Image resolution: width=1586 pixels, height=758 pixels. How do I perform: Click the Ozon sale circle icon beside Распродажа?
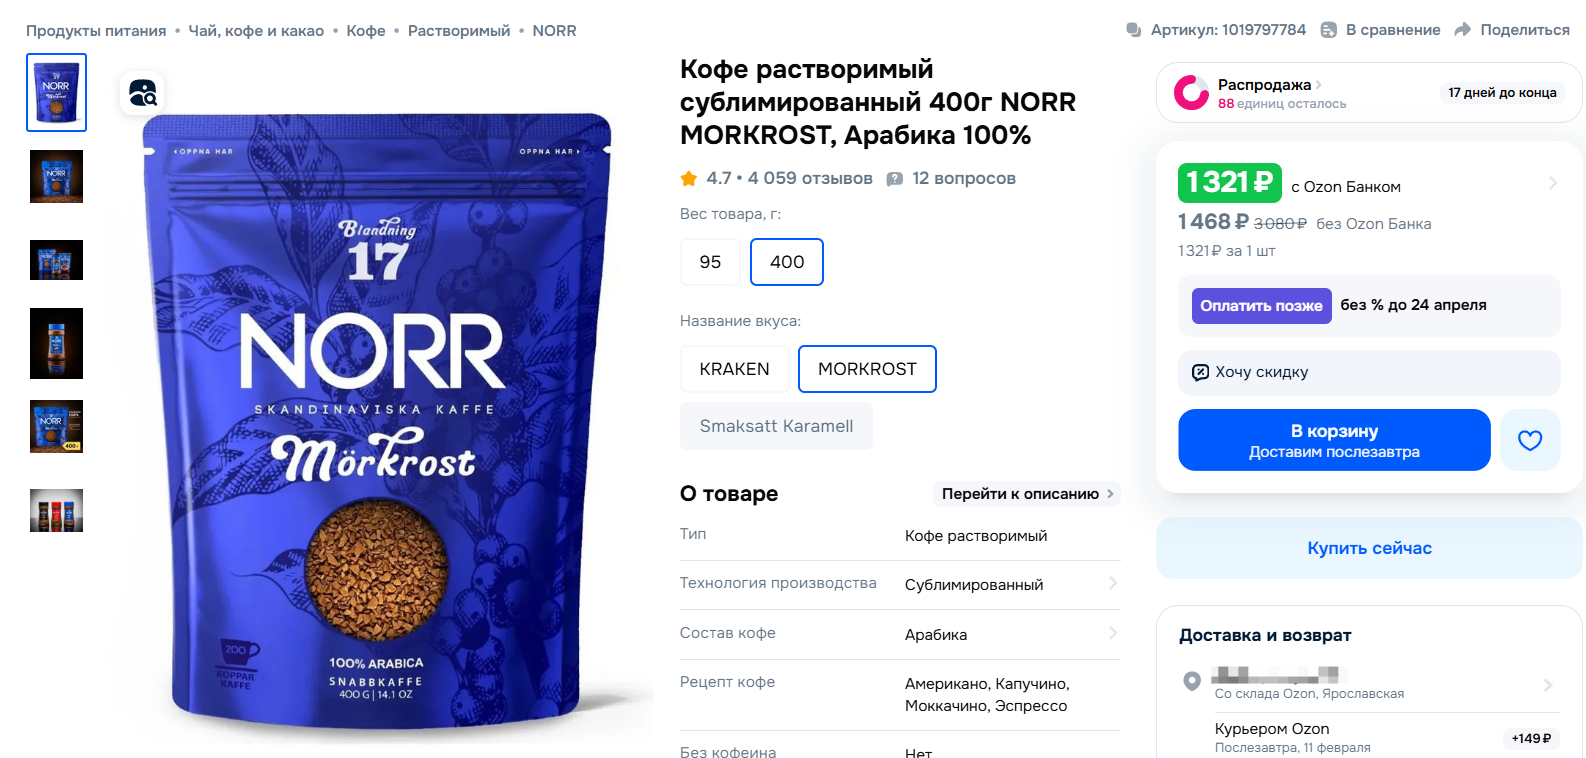coord(1191,93)
